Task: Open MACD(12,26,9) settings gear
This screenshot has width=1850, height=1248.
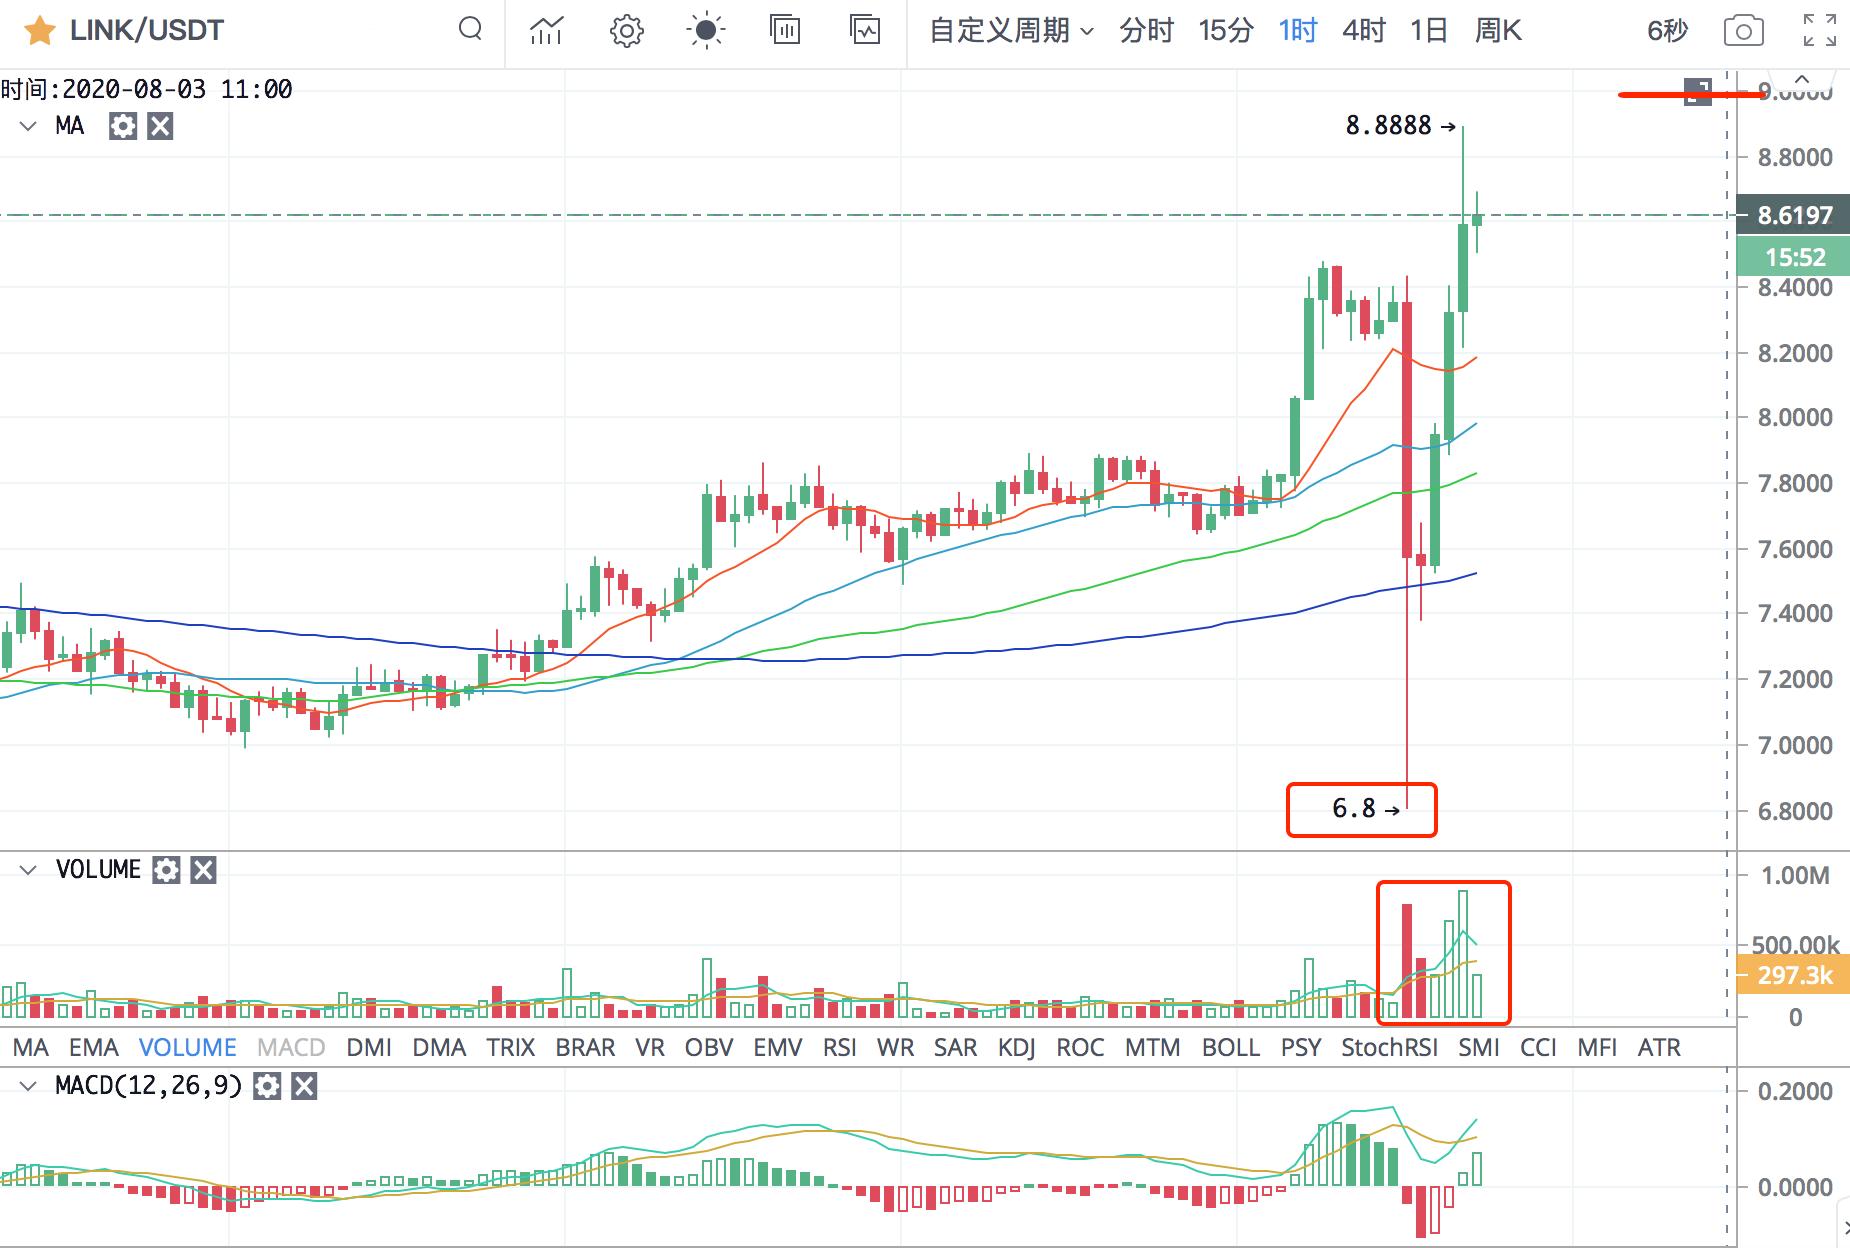Action: (x=267, y=1086)
